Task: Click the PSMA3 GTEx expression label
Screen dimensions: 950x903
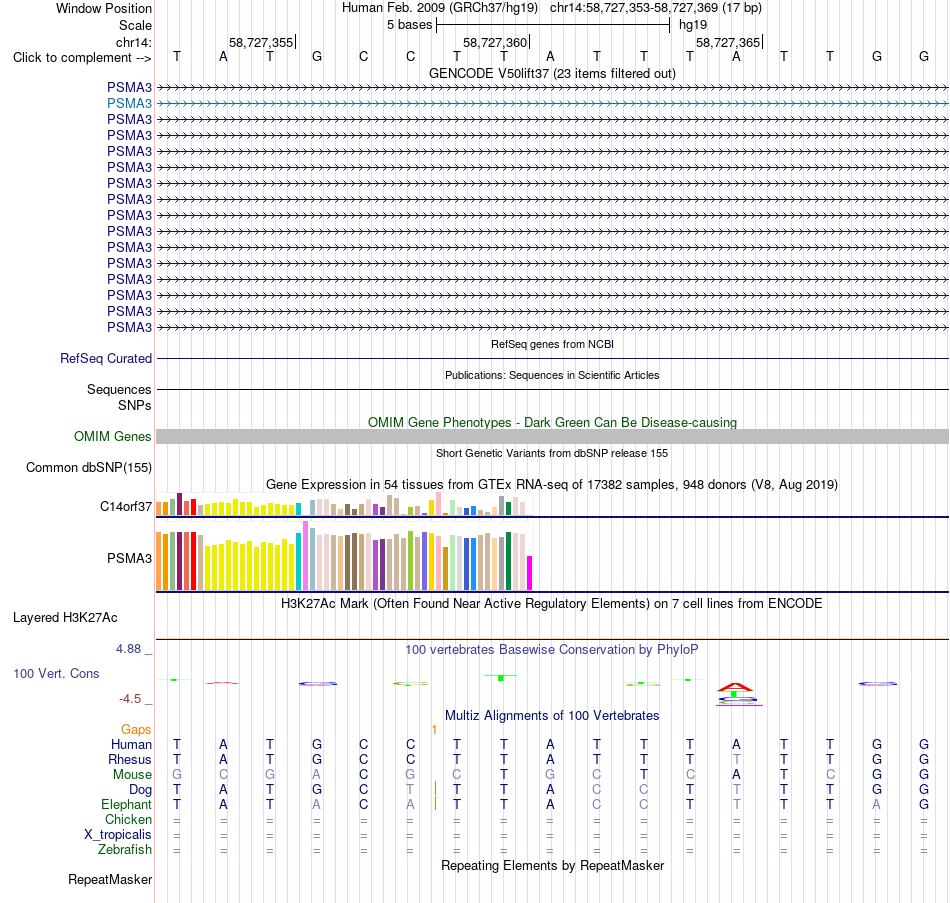Action: (129, 558)
